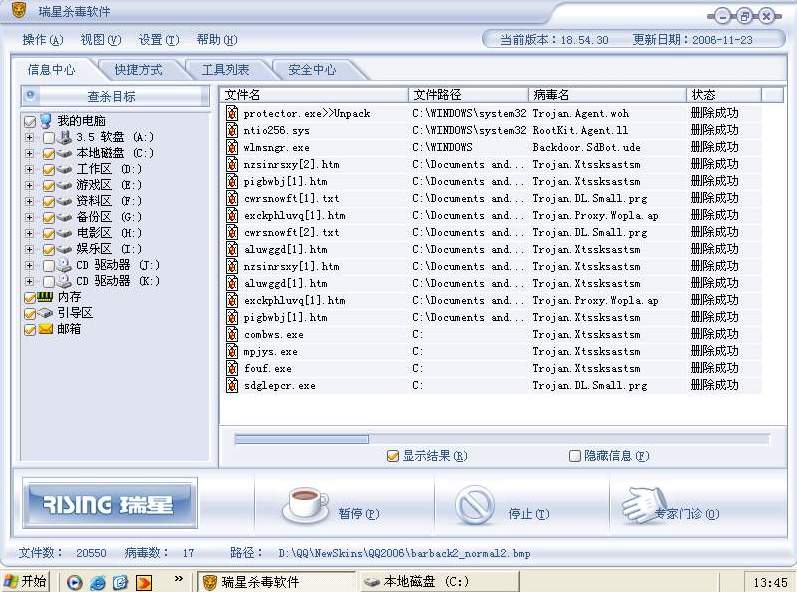Expand the 工作区 D: tree node
797x592 pixels.
click(x=29, y=169)
